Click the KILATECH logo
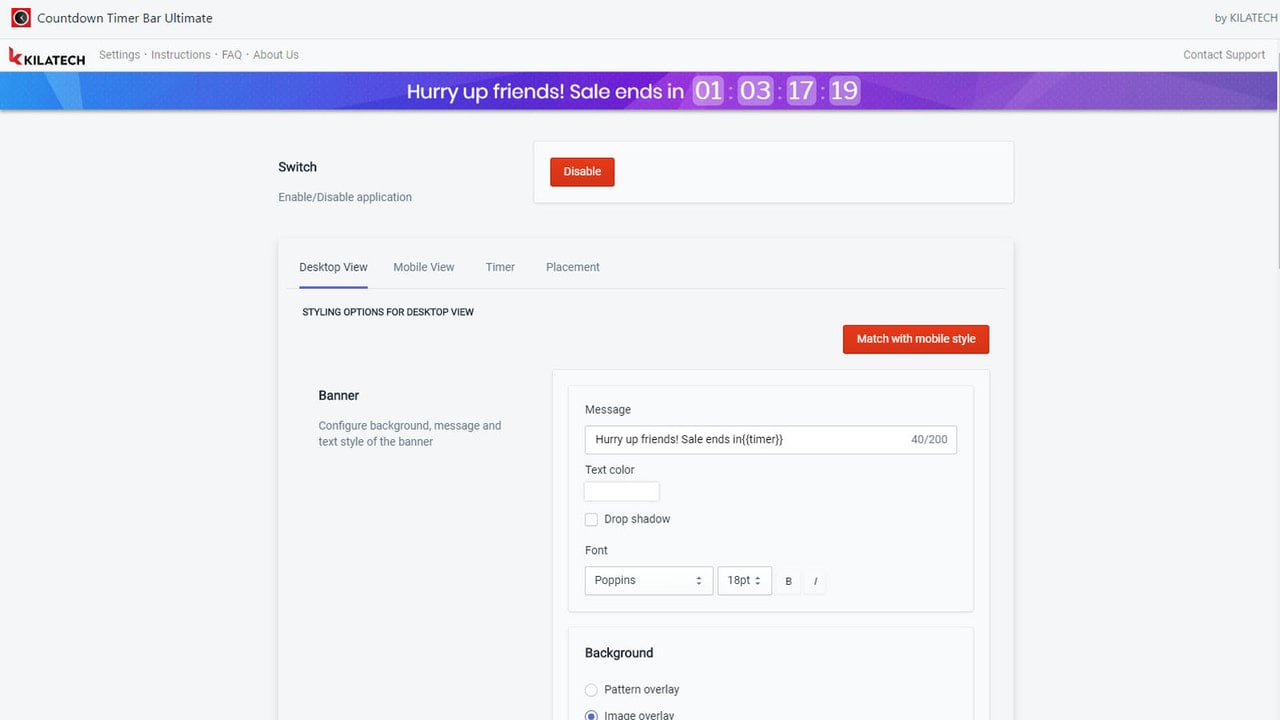Viewport: 1280px width, 720px height. point(47,57)
